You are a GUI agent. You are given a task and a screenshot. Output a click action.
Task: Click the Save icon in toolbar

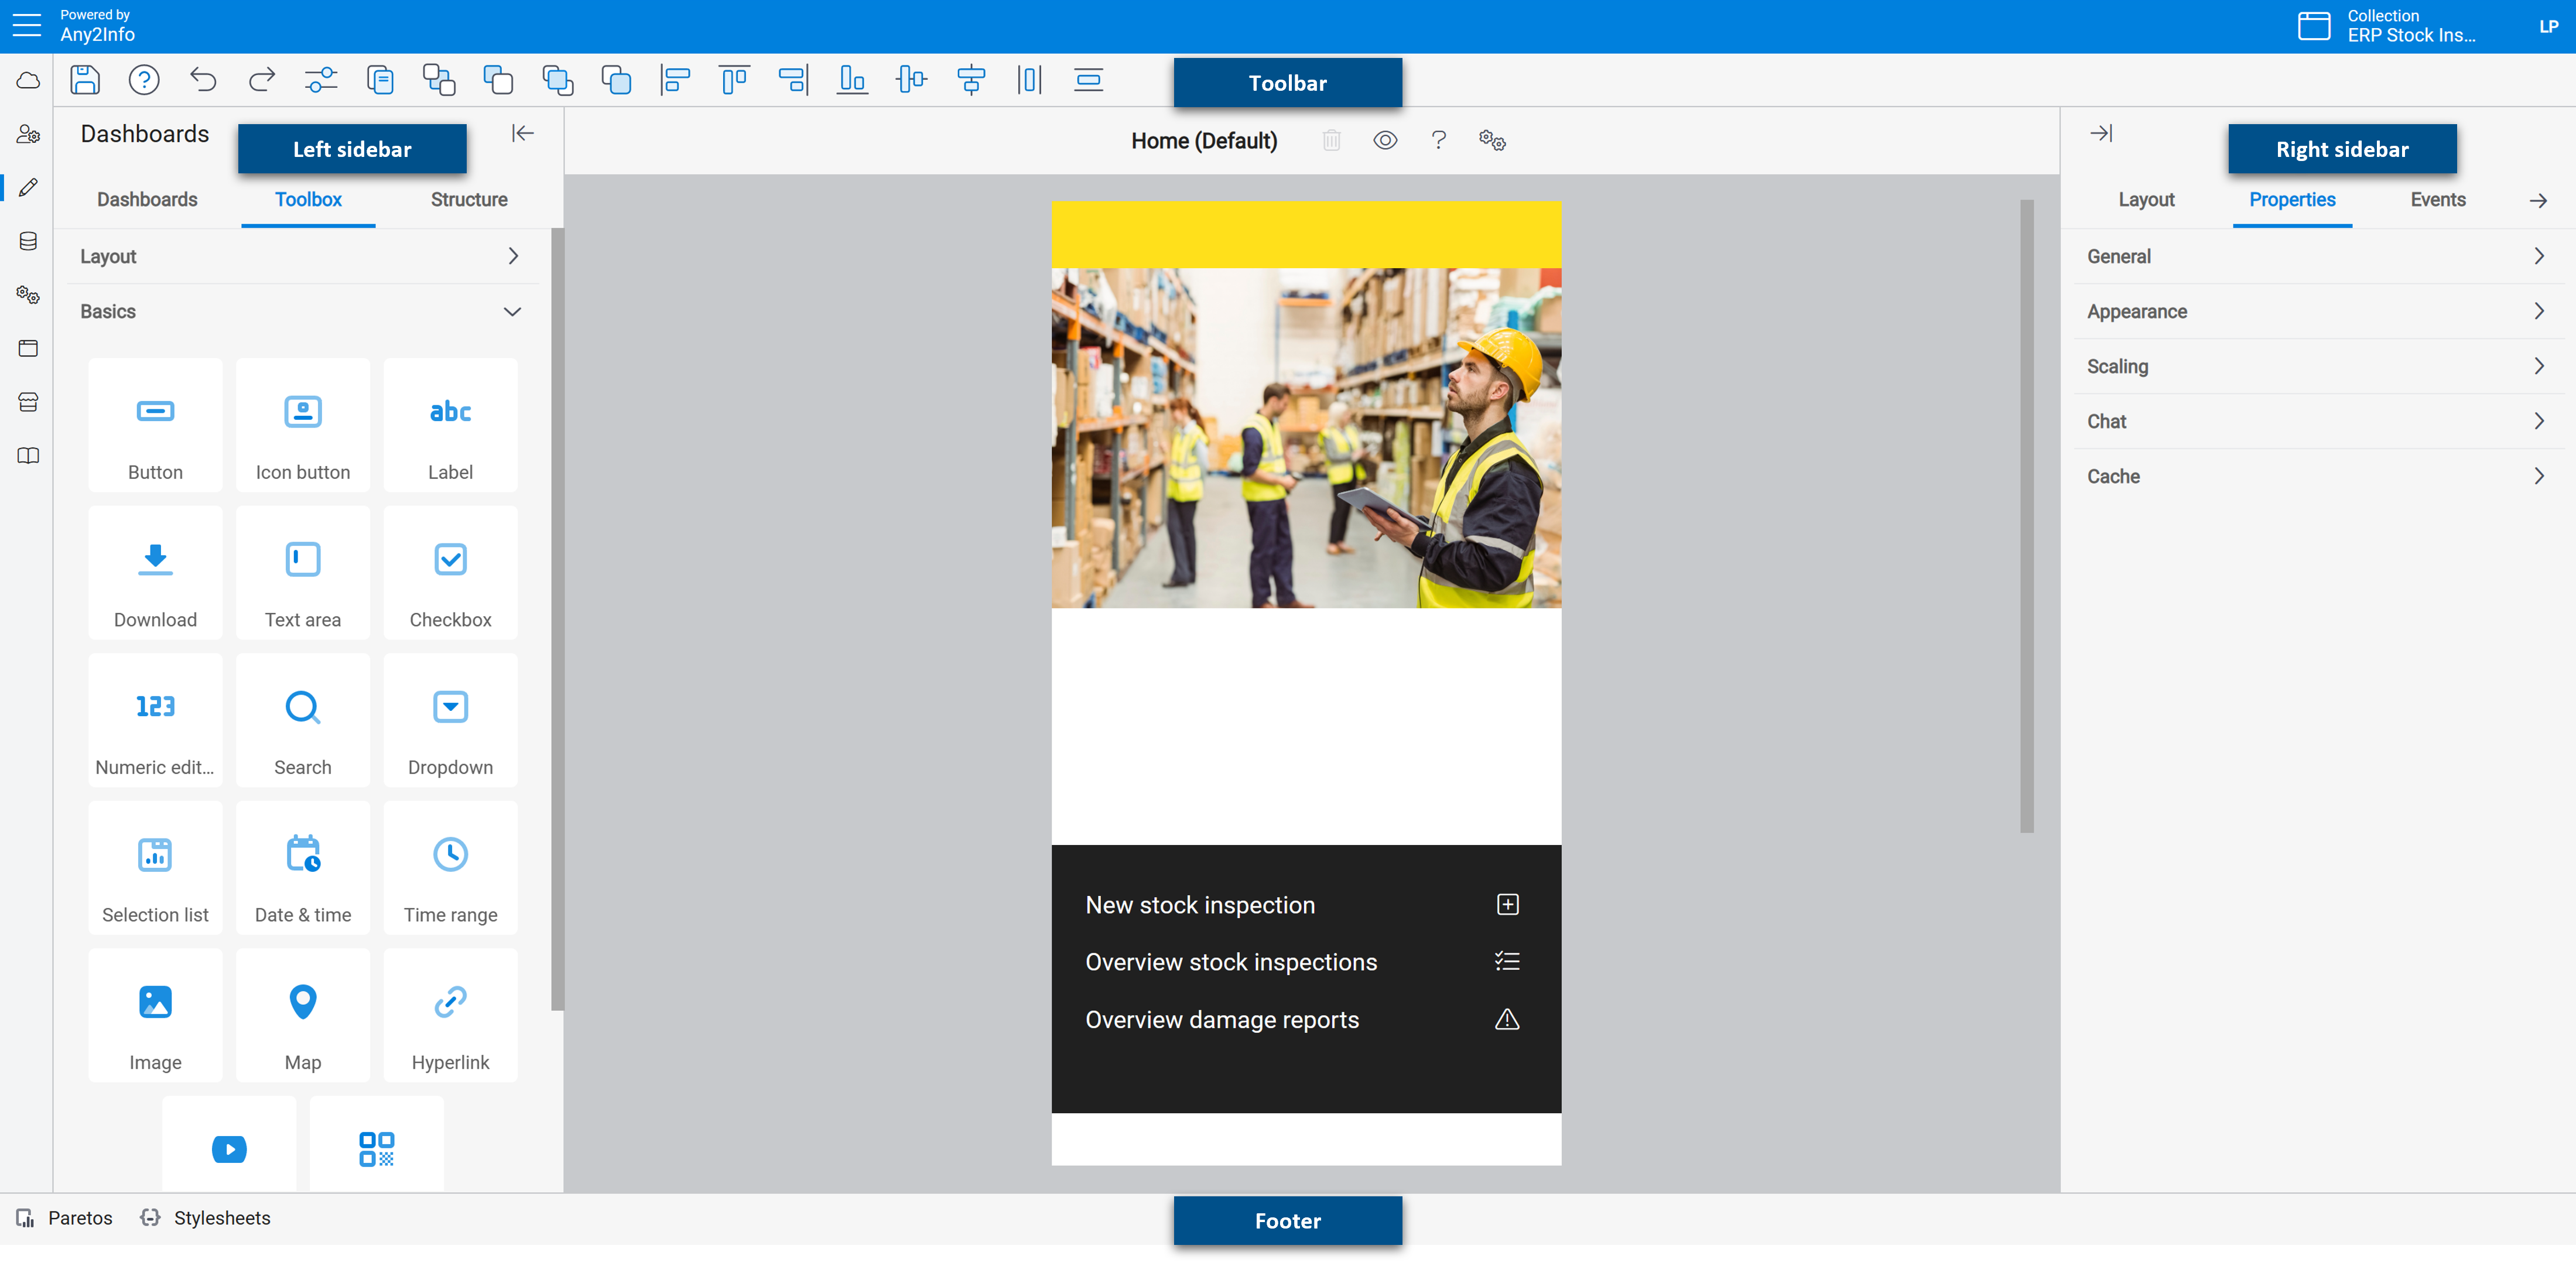85,80
